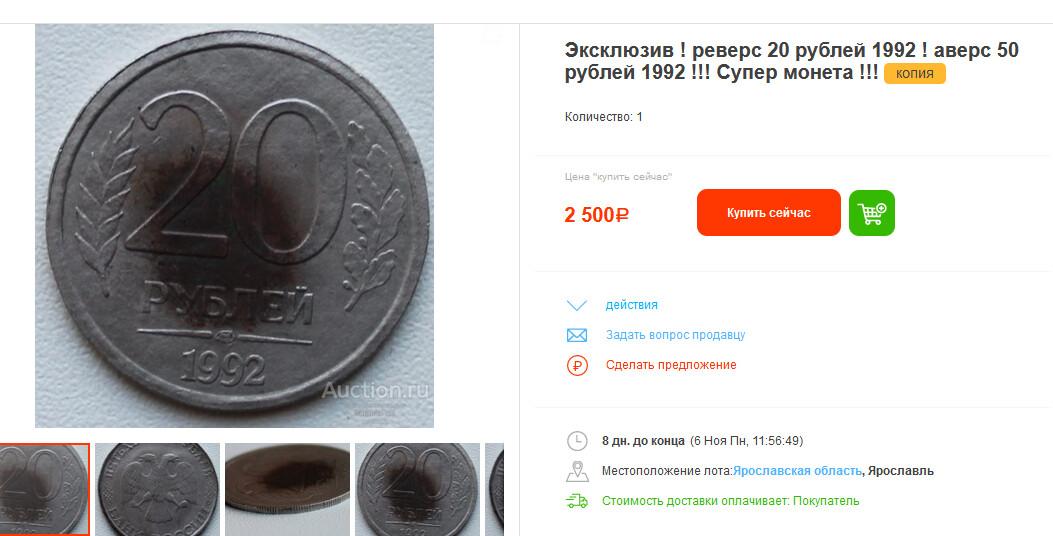Viewport: 1053px width, 536px height.
Task: Expand the действия chevron arrow
Action: click(577, 306)
